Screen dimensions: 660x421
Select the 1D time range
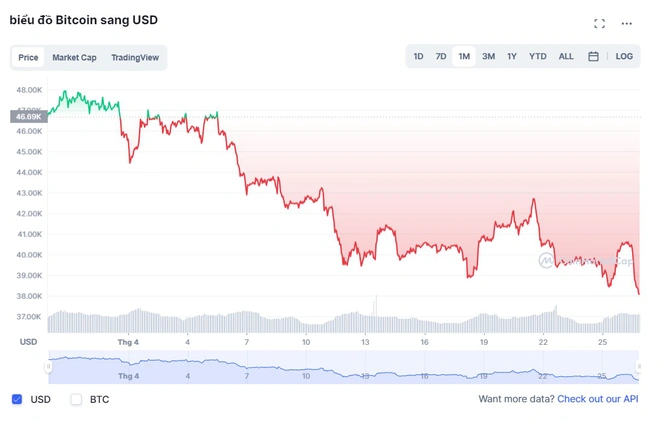click(418, 57)
